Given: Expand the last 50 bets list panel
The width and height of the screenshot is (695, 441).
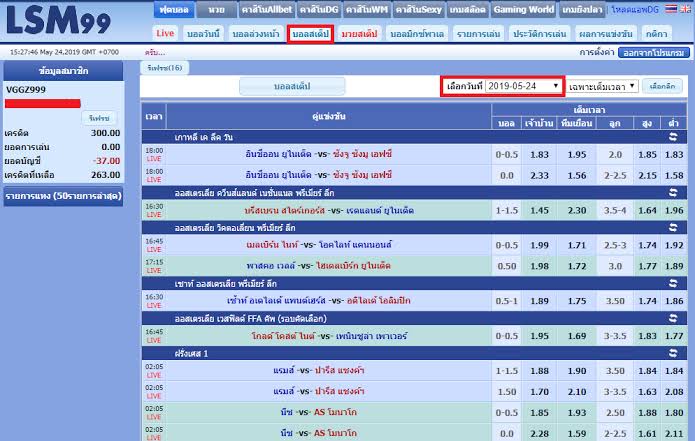Looking at the screenshot, I should (x=70, y=197).
